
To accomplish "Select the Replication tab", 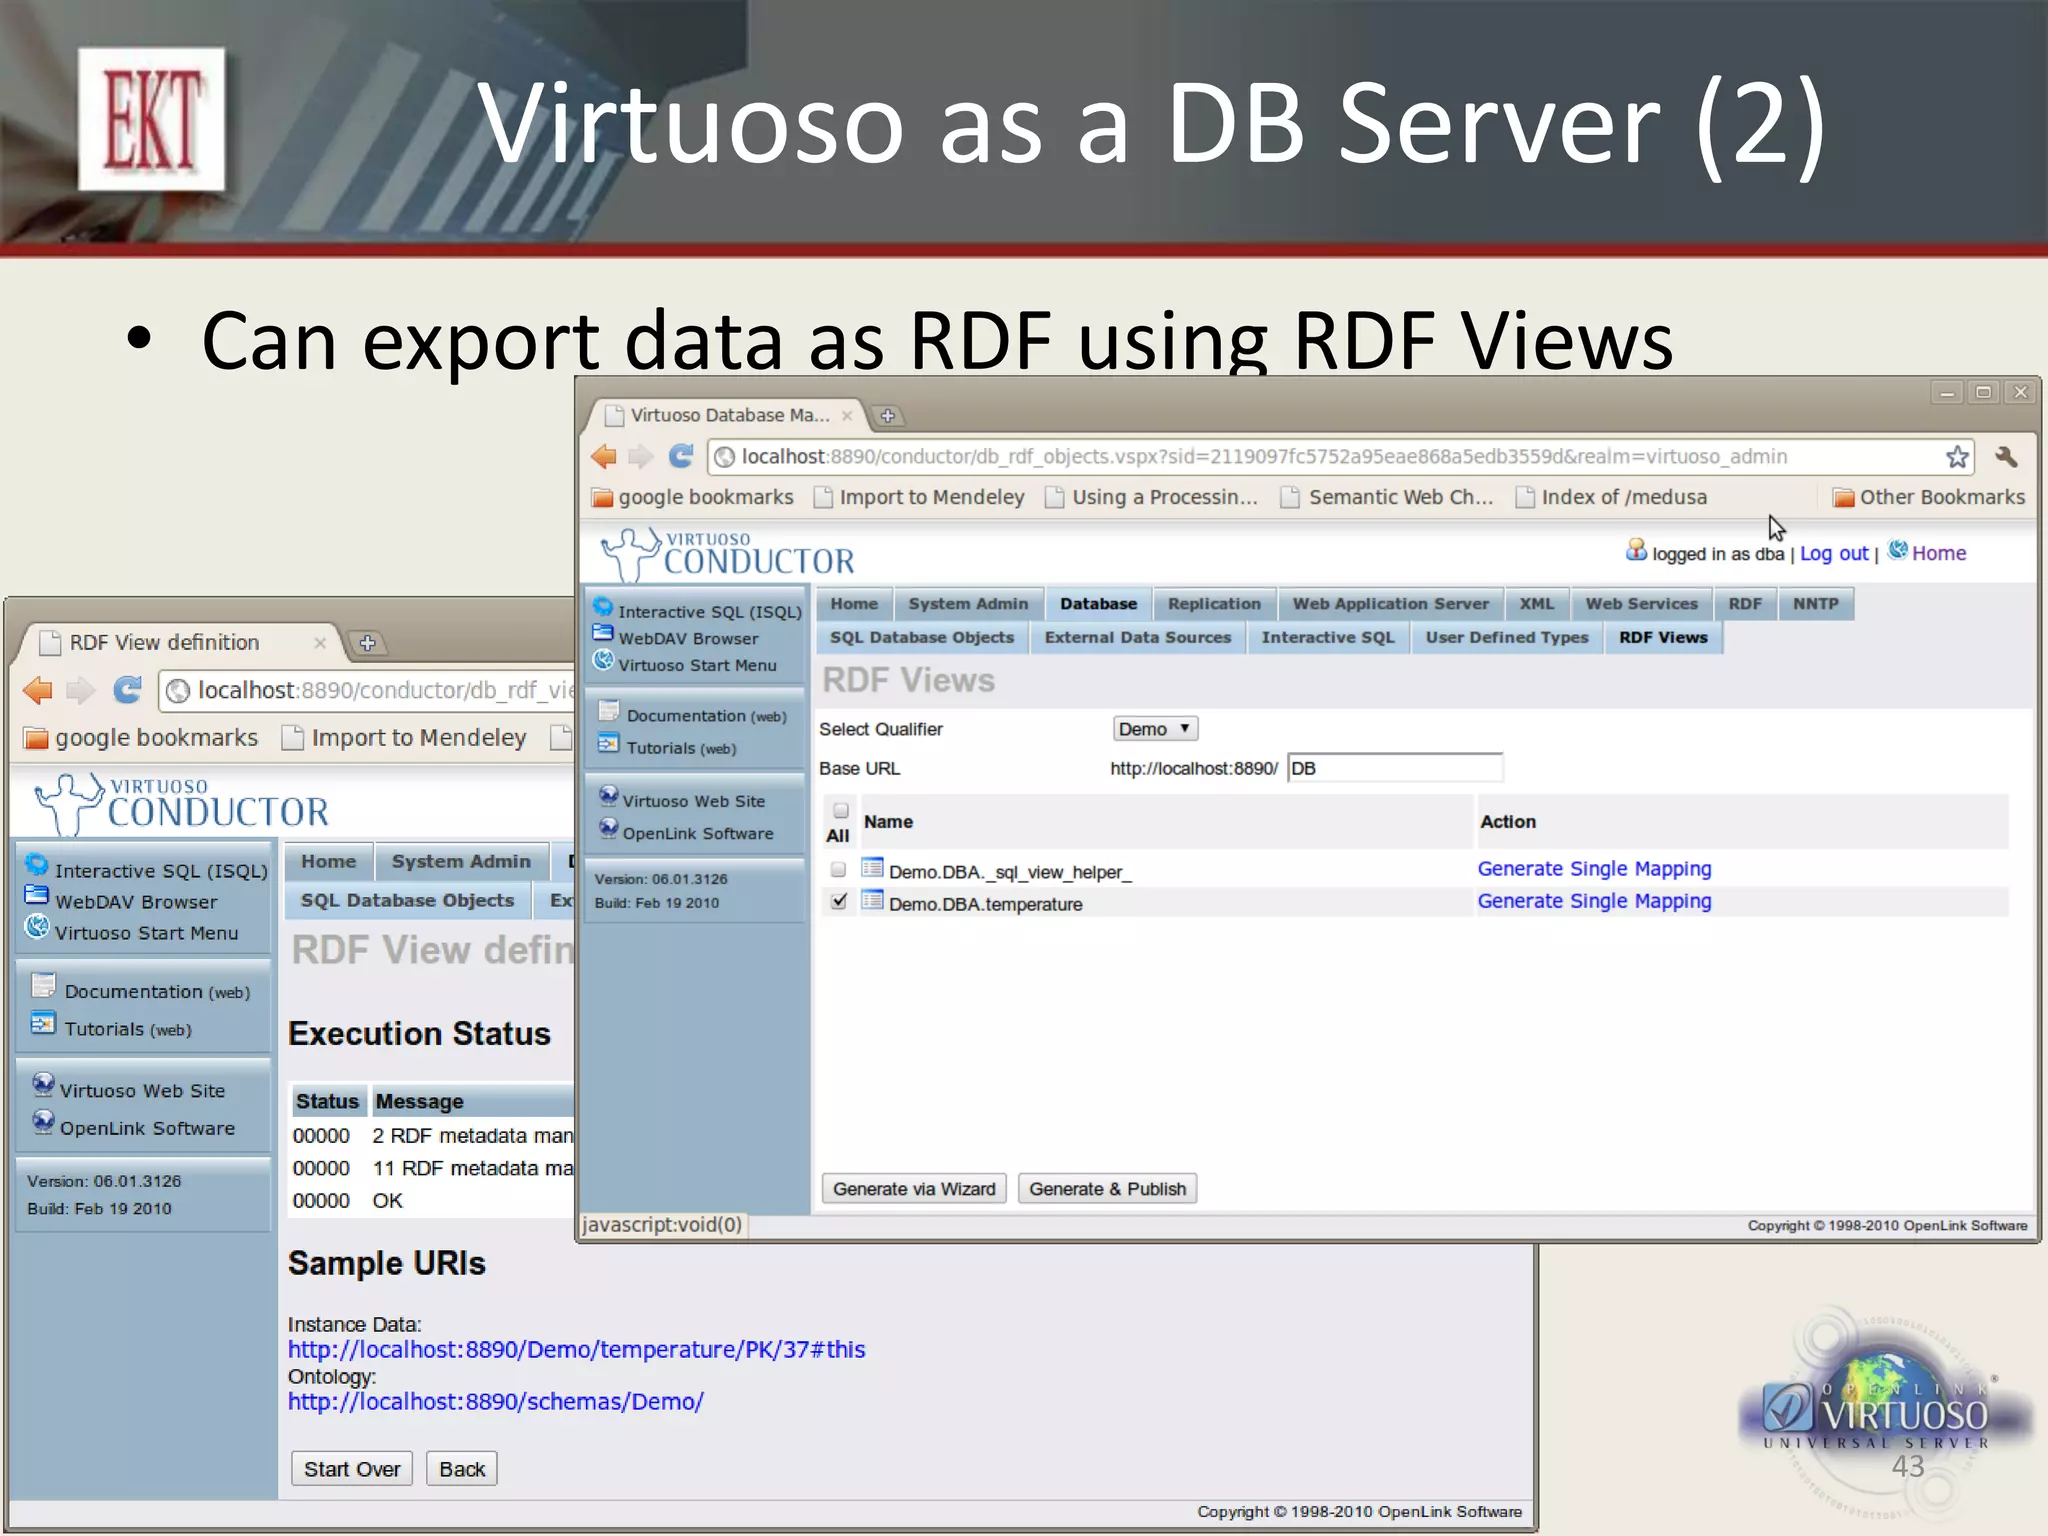I will (x=1214, y=604).
